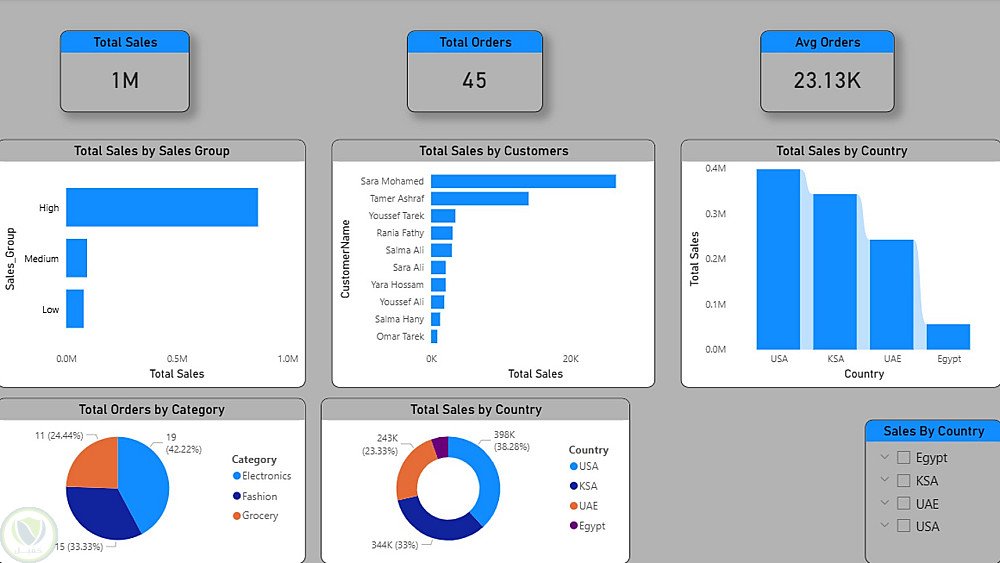Expand the UAE chevron in slicer
This screenshot has width=1000, height=563.
(885, 502)
